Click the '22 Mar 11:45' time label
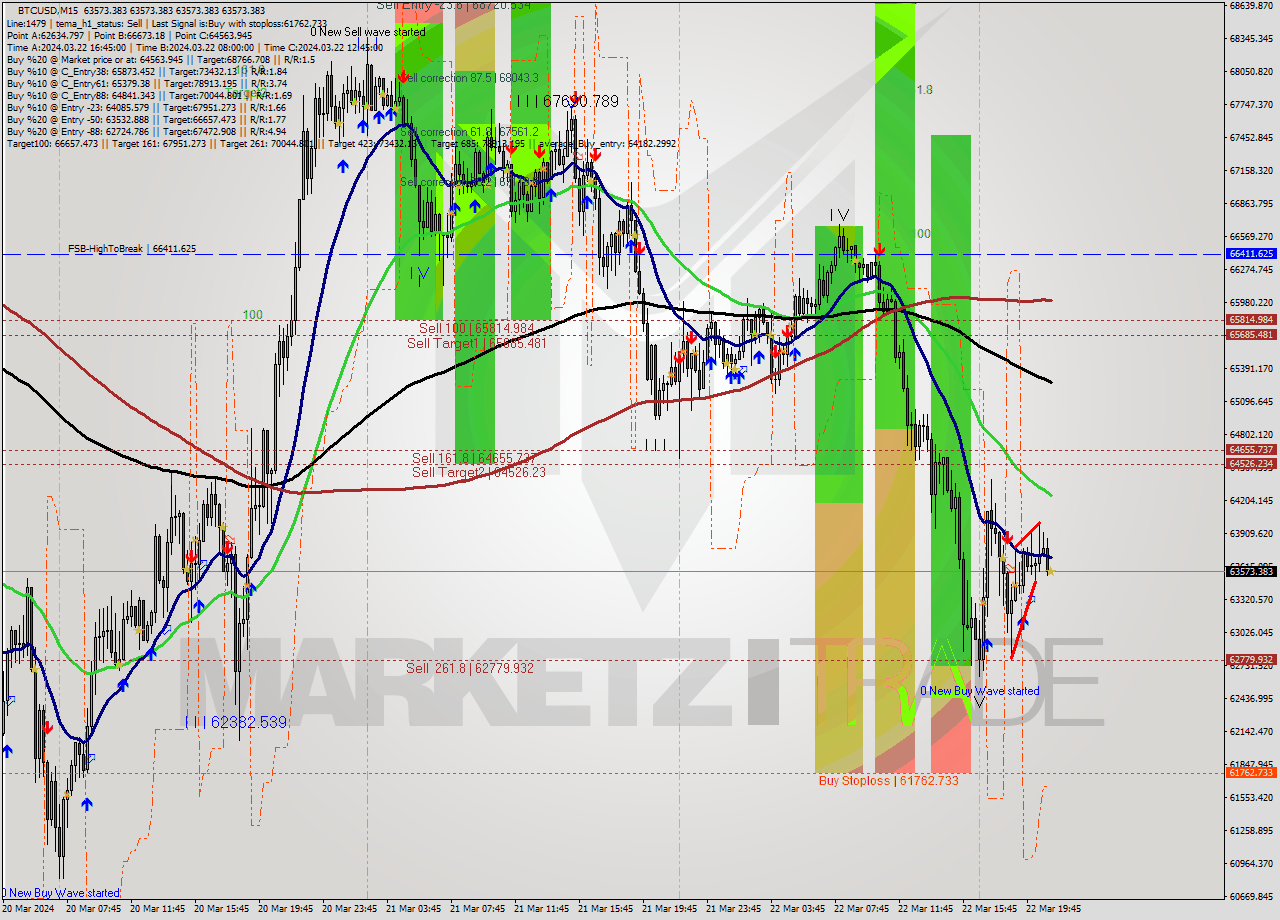The width and height of the screenshot is (1280, 920). 925,909
